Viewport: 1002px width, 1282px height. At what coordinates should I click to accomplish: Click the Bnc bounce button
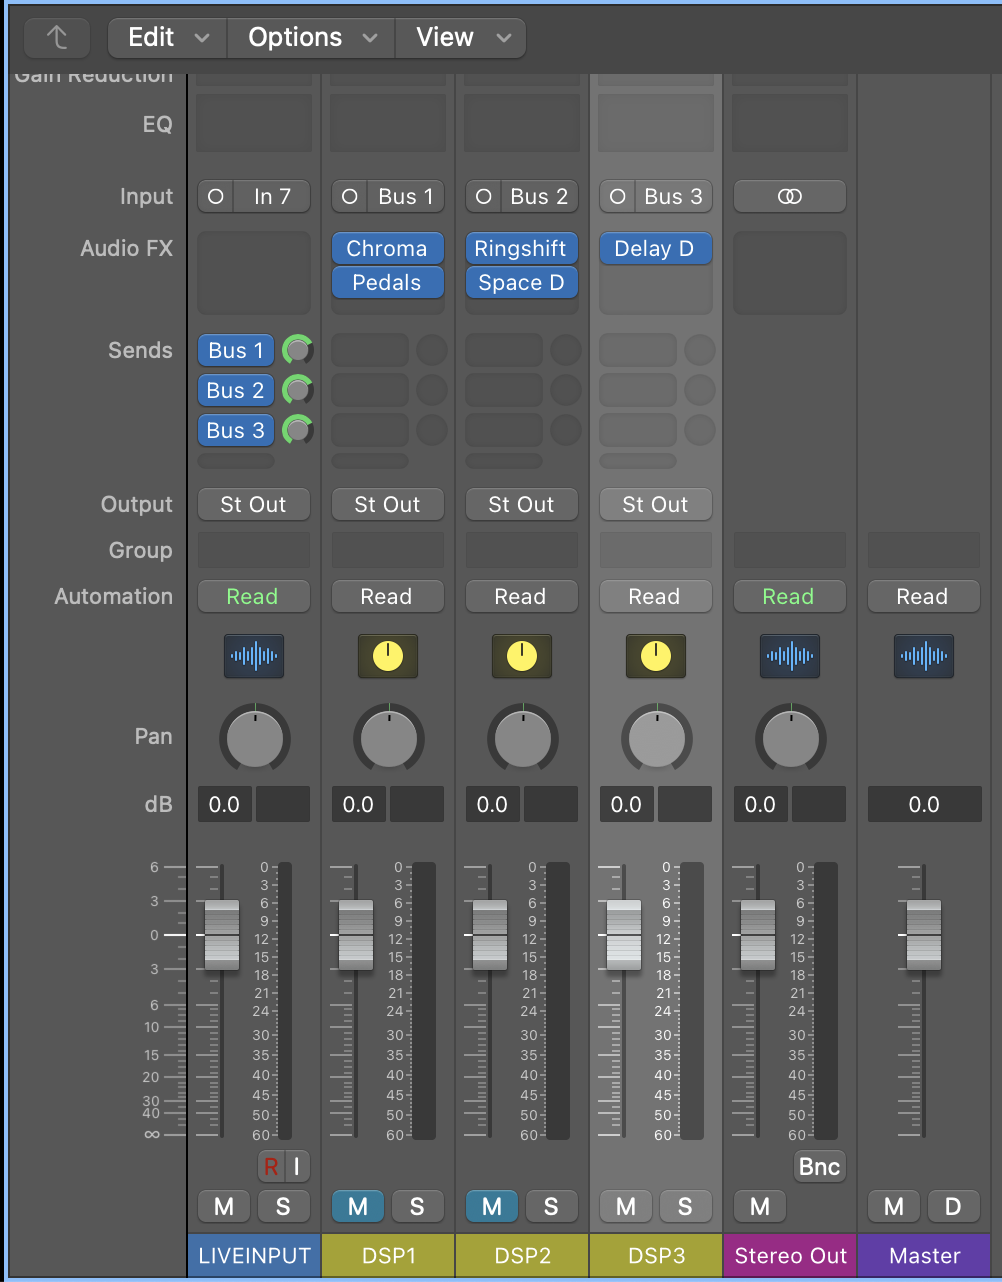tap(819, 1167)
